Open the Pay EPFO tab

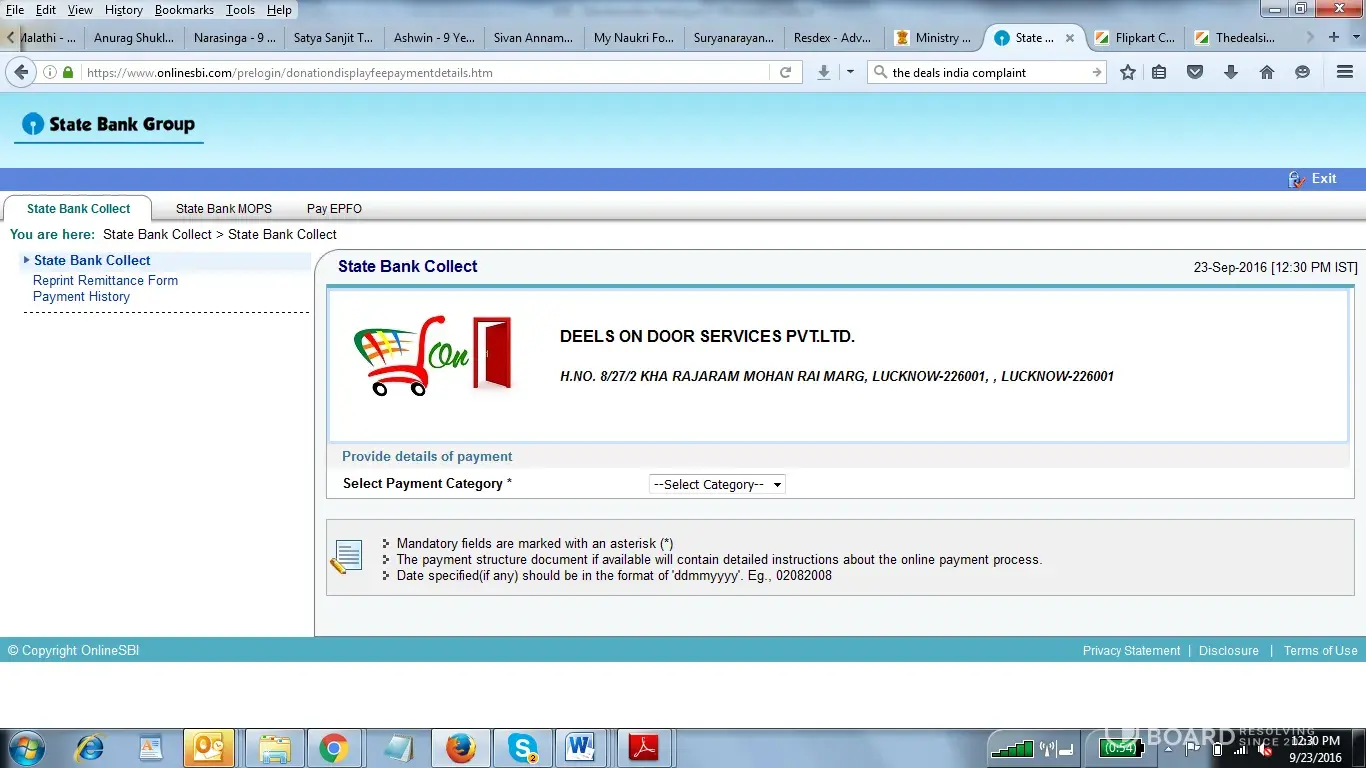click(334, 209)
